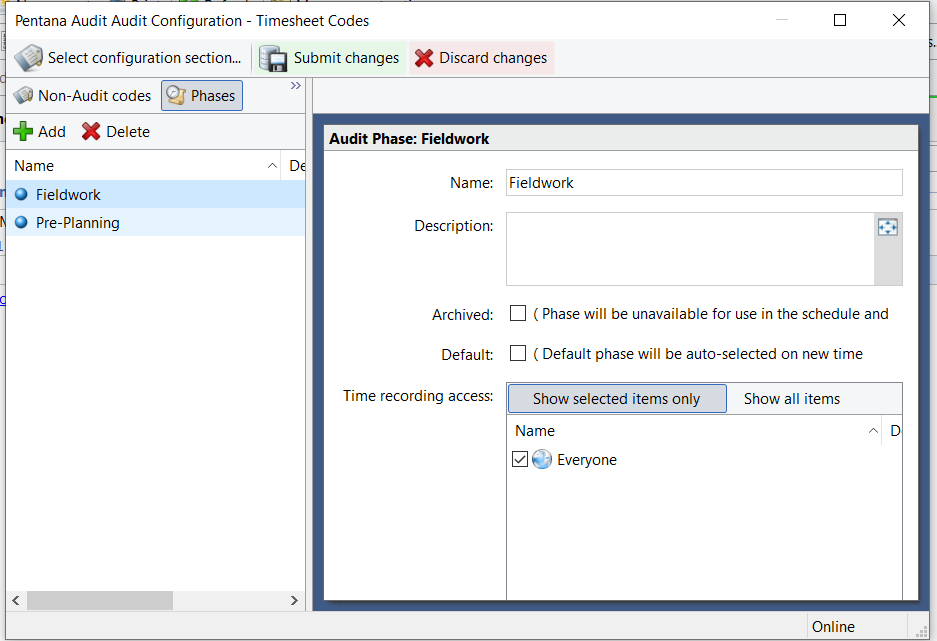The height and width of the screenshot is (641, 937).
Task: Select Show selected items only
Action: (x=617, y=398)
